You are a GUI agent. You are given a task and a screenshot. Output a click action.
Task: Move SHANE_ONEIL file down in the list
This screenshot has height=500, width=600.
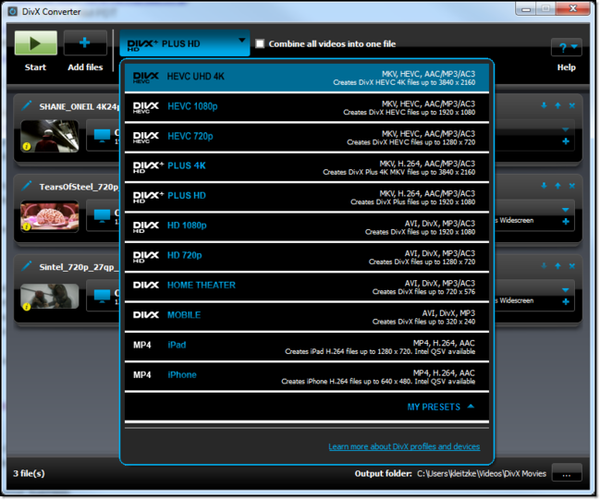(544, 106)
